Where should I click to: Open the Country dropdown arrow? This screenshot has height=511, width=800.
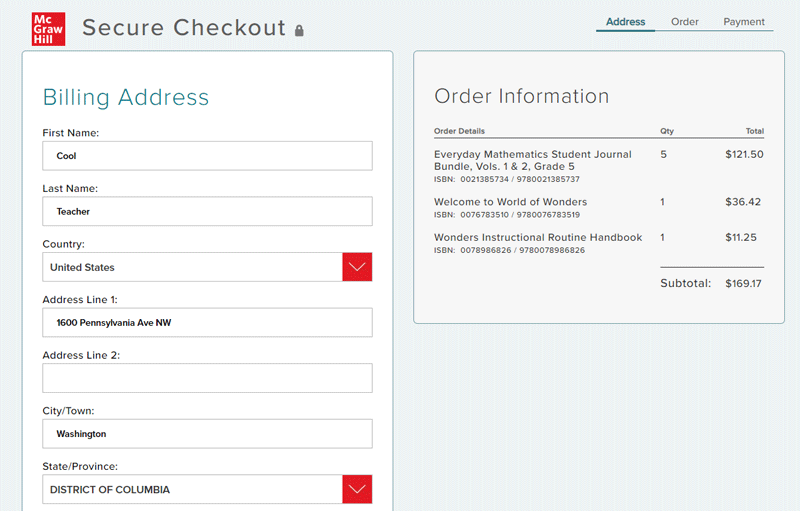[357, 267]
